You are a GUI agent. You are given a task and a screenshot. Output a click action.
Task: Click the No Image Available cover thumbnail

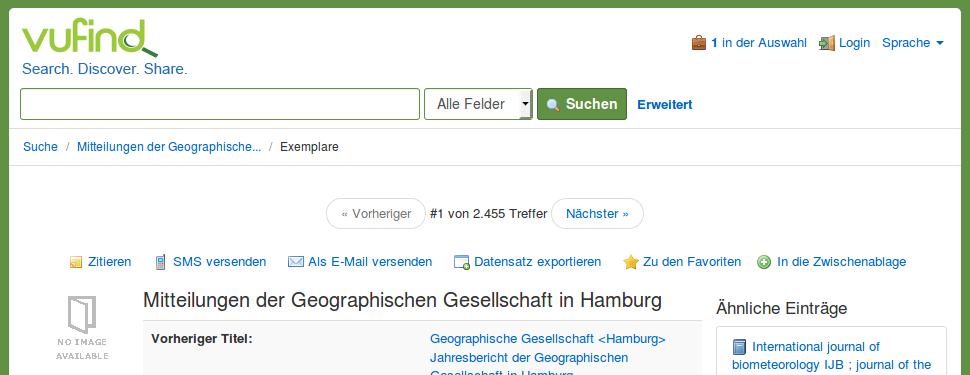click(82, 328)
